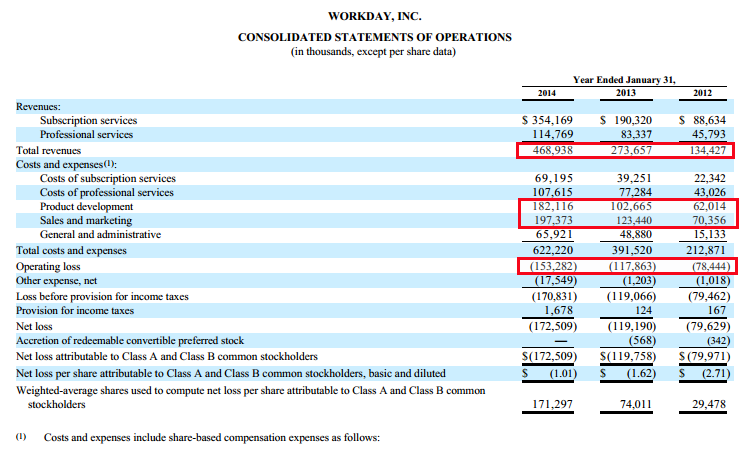Click Costs of subscription services label
The width and height of the screenshot is (751, 455).
[108, 179]
